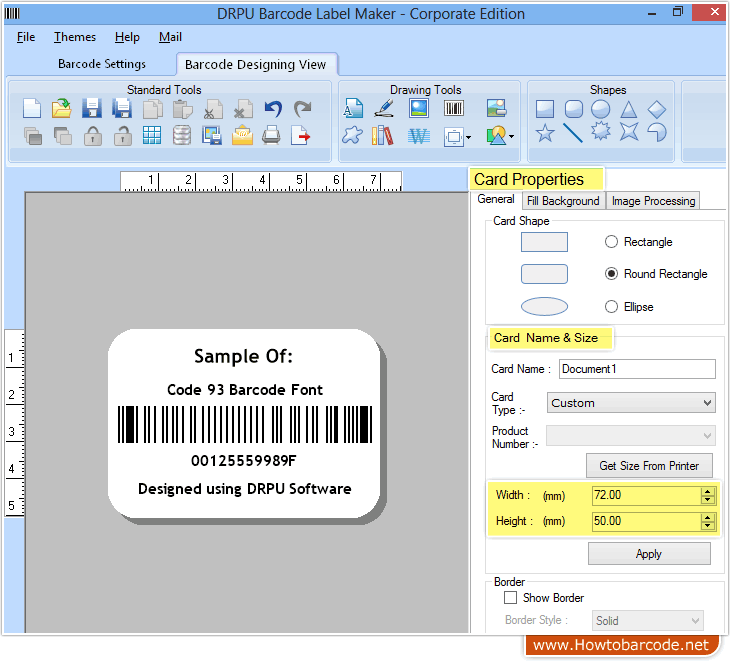
Task: Insert a barcode using barcode tool
Action: click(x=453, y=108)
